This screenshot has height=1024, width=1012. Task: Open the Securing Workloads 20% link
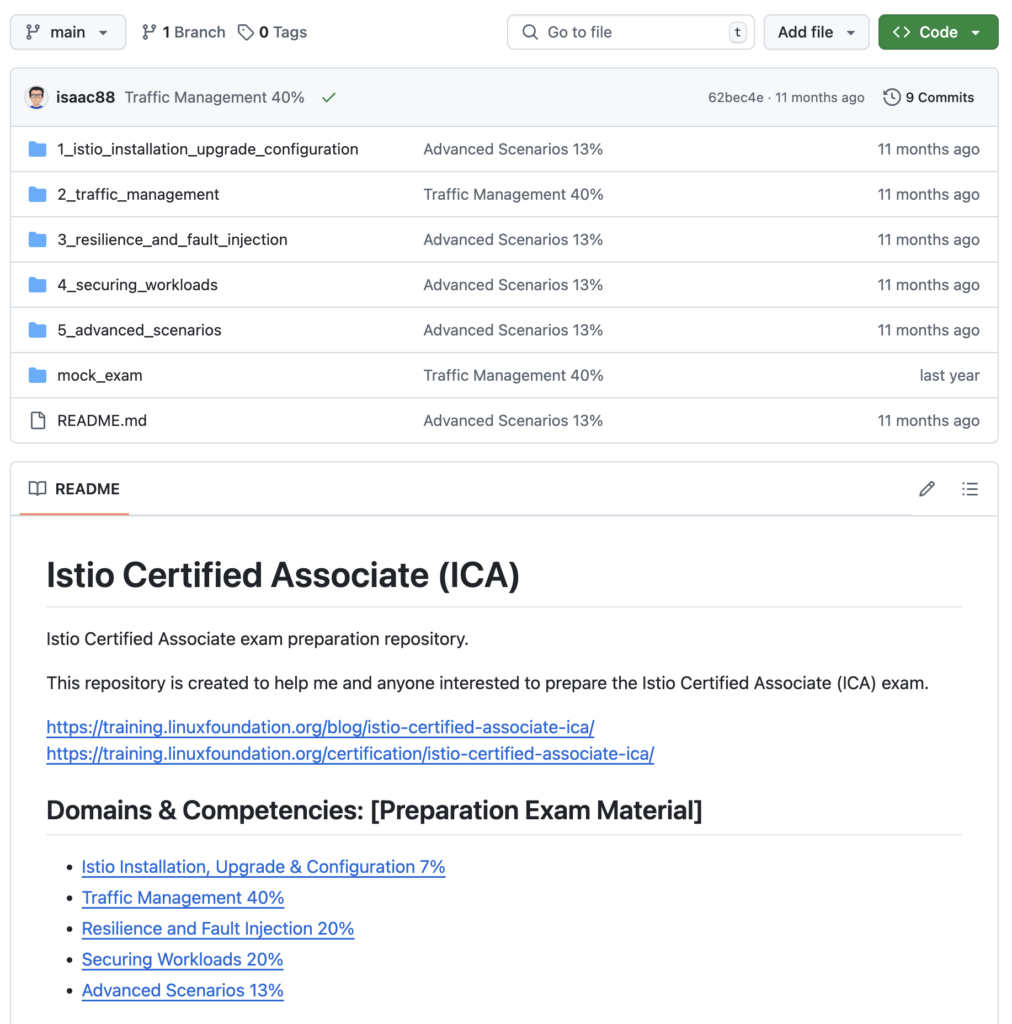tap(182, 959)
